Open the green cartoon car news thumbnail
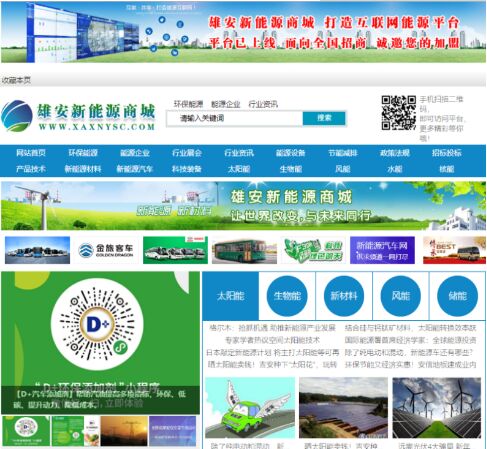The height and width of the screenshot is (449, 487). tap(250, 408)
